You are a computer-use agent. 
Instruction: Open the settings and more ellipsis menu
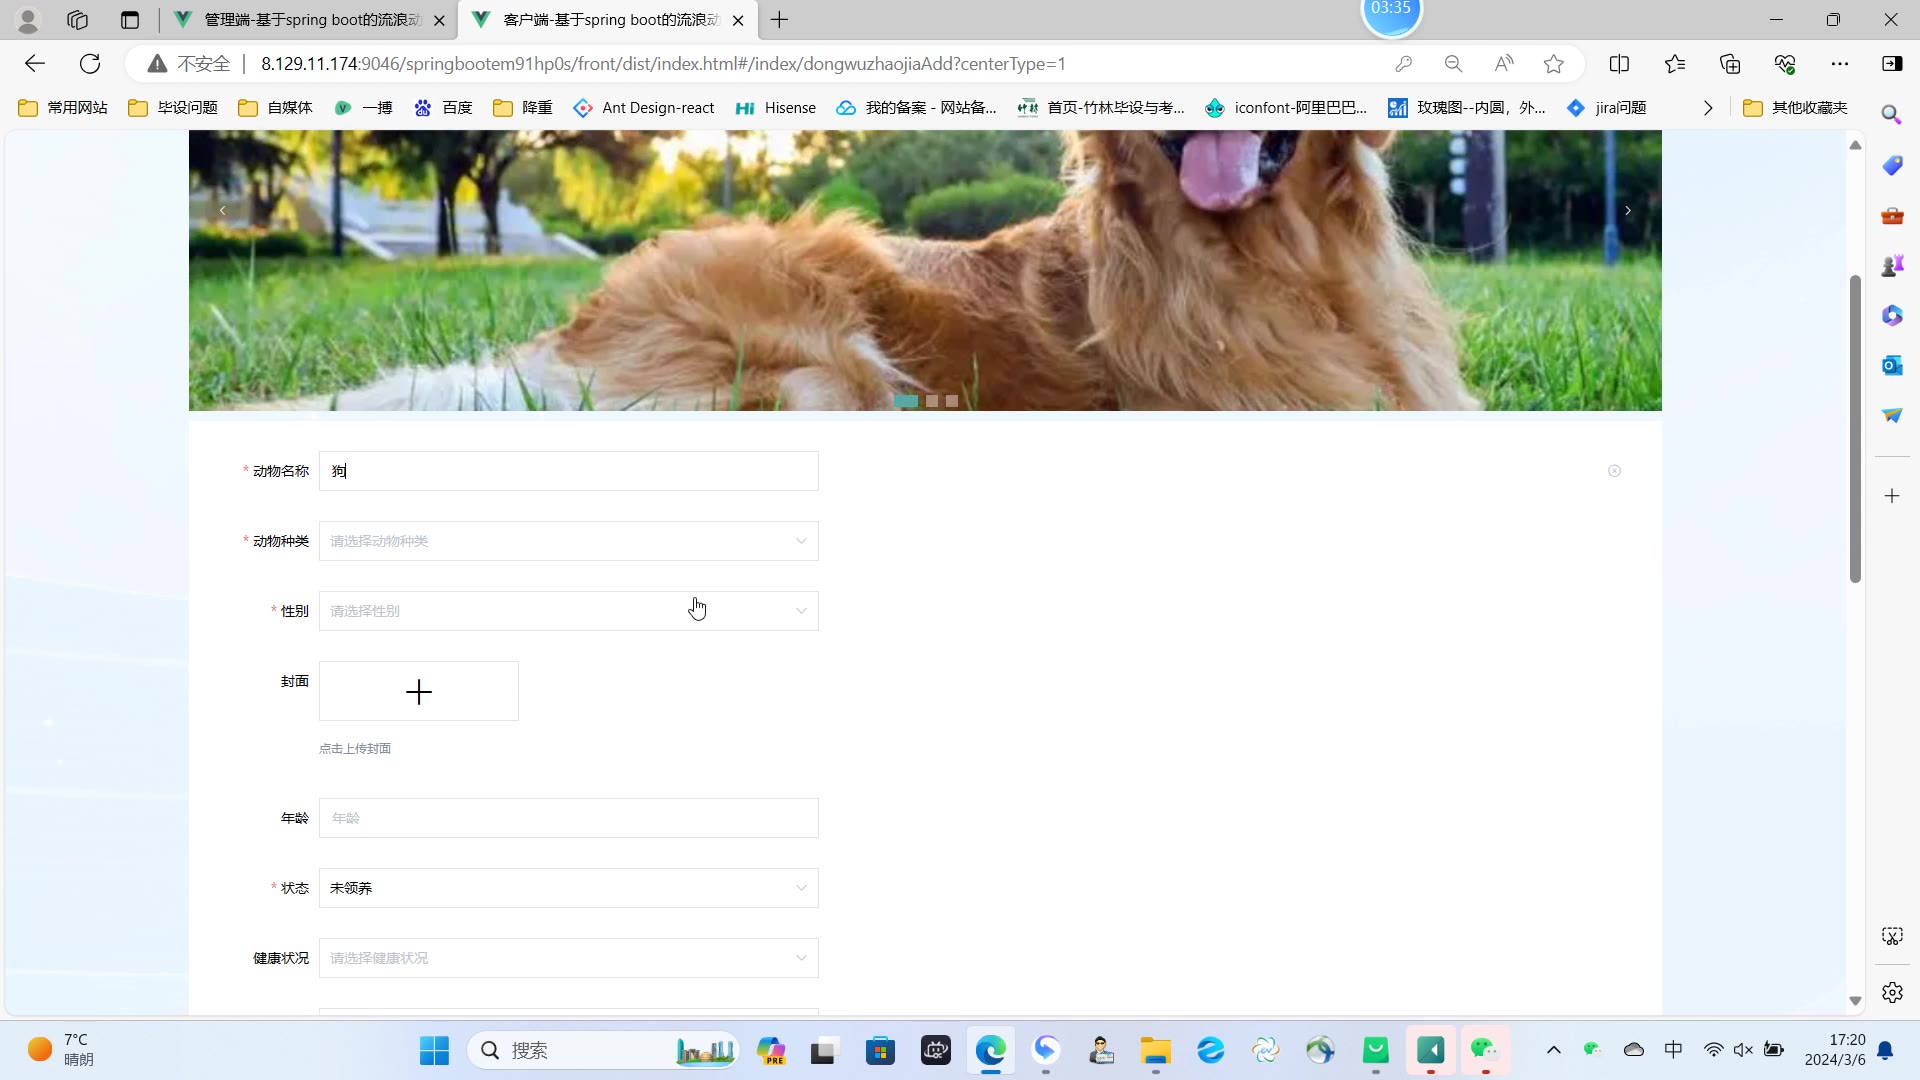point(1840,64)
